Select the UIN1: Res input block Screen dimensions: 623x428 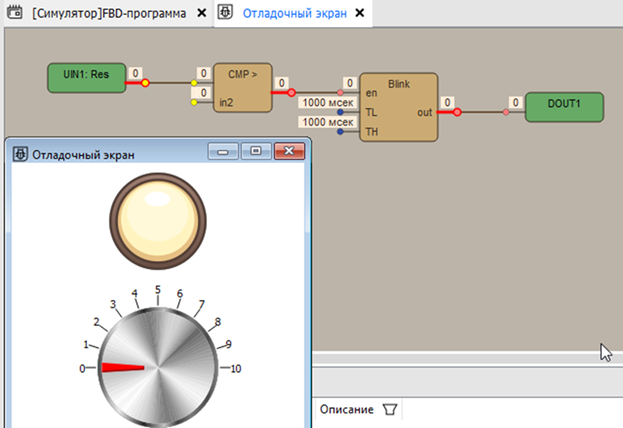click(86, 77)
